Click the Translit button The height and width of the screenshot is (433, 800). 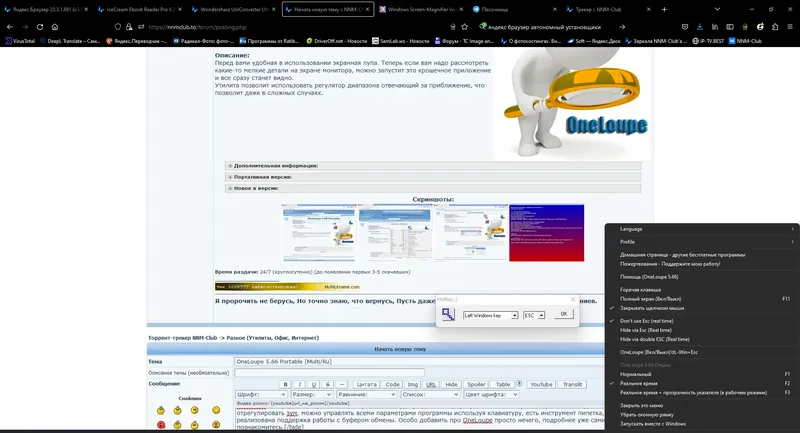click(572, 385)
